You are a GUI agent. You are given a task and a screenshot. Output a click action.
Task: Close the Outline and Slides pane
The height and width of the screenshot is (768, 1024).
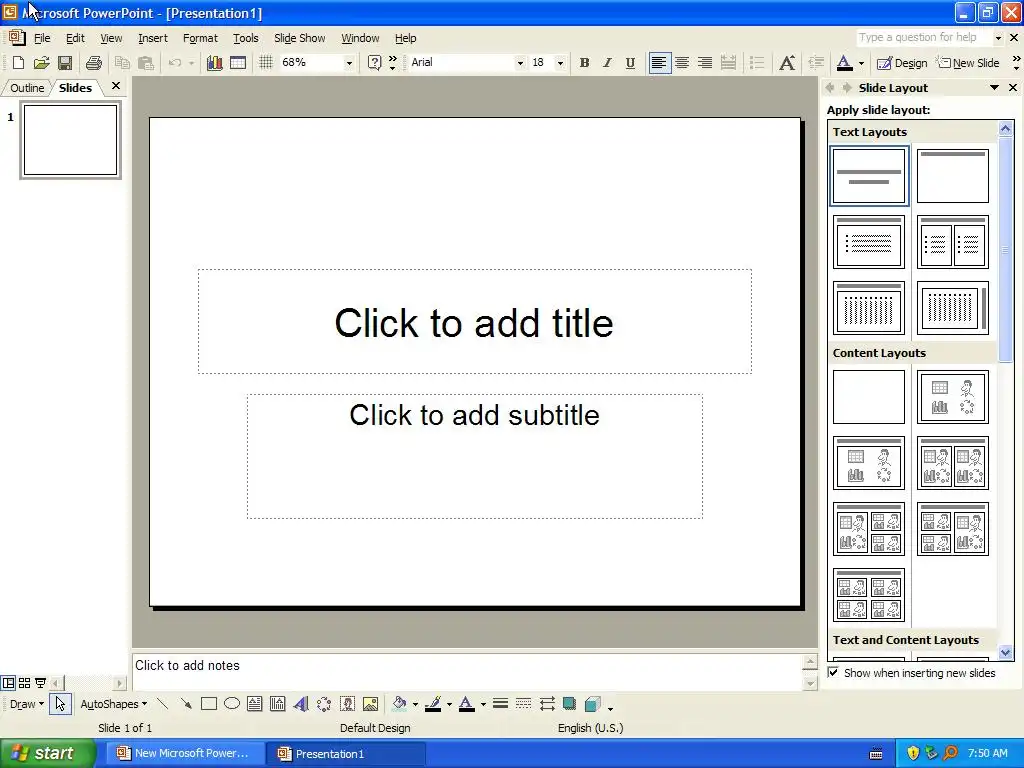point(116,86)
